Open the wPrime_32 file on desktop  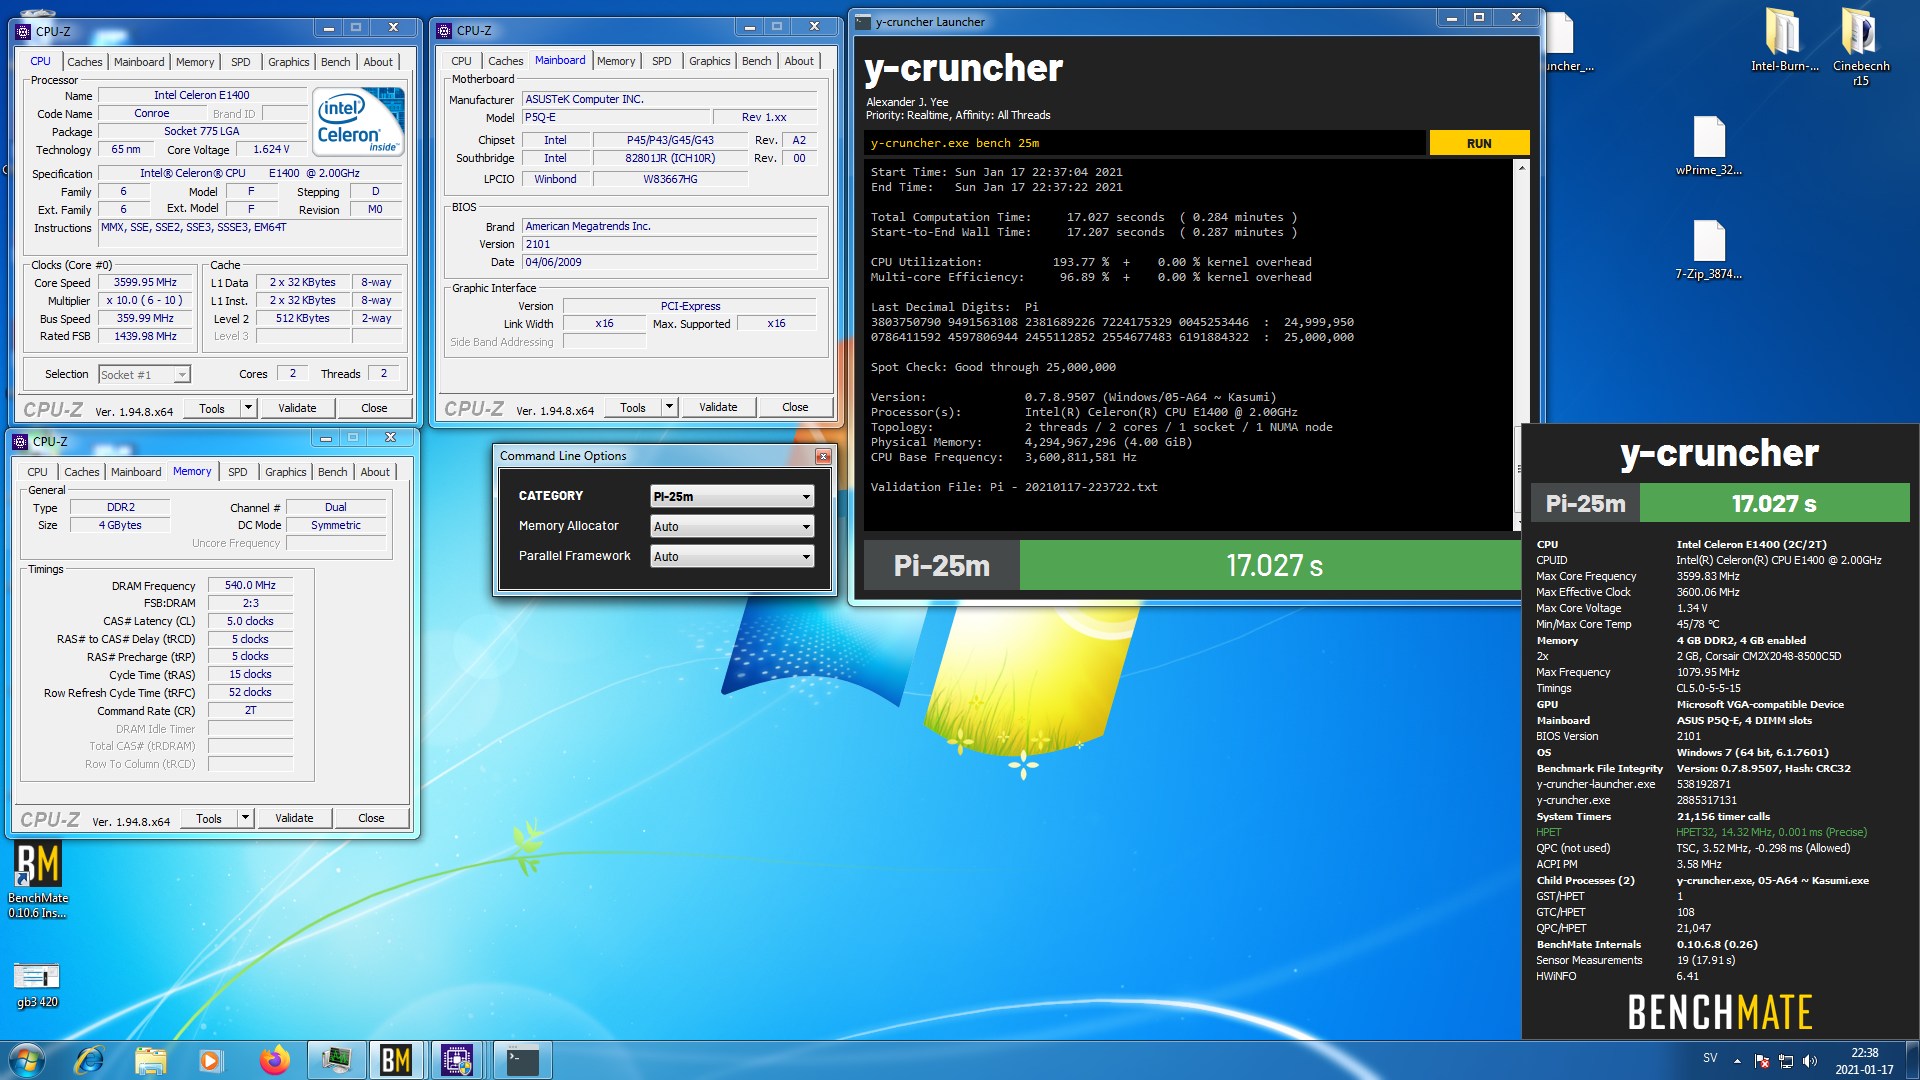[x=1709, y=146]
